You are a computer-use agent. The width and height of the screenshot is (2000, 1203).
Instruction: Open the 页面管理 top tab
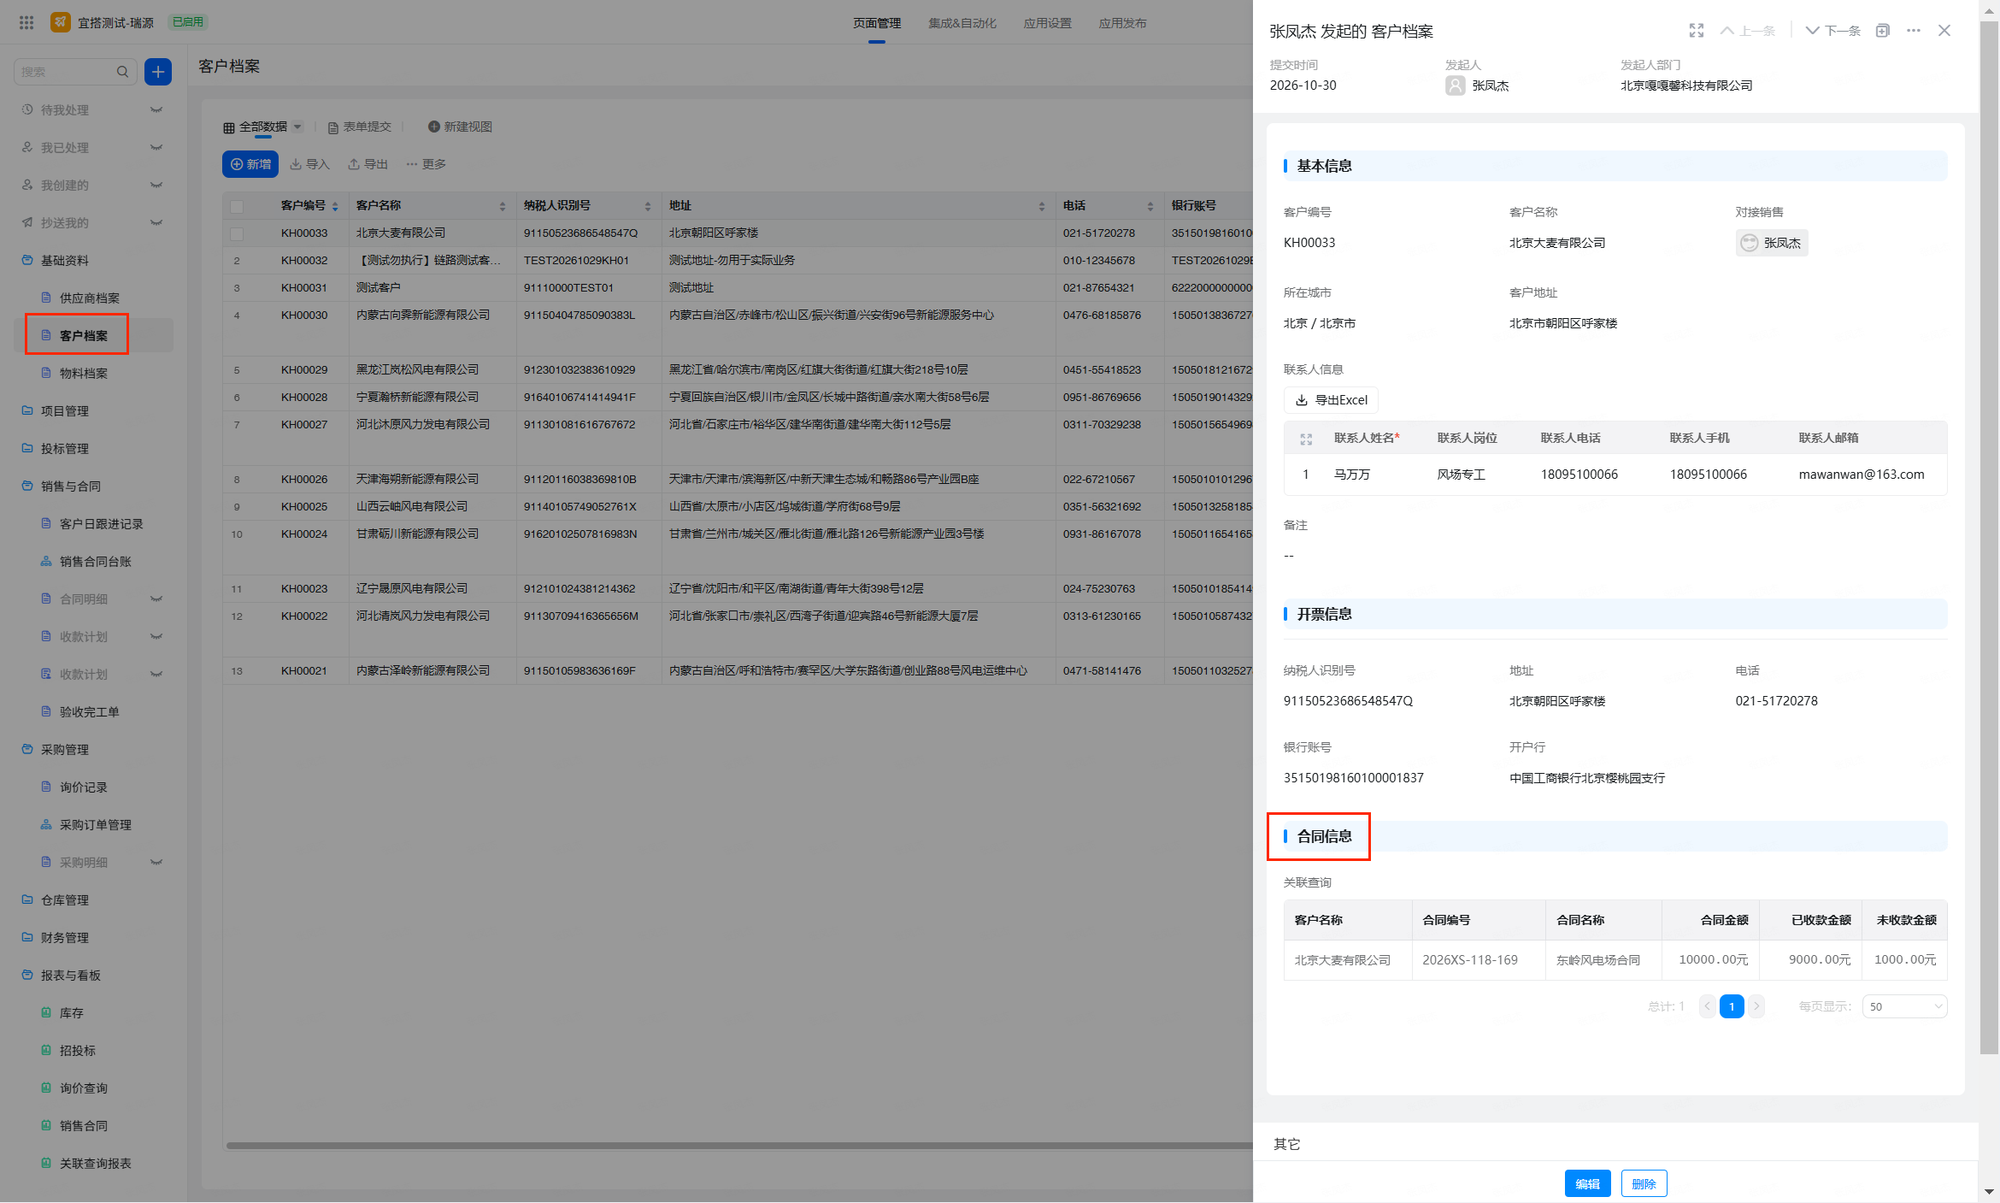click(877, 23)
